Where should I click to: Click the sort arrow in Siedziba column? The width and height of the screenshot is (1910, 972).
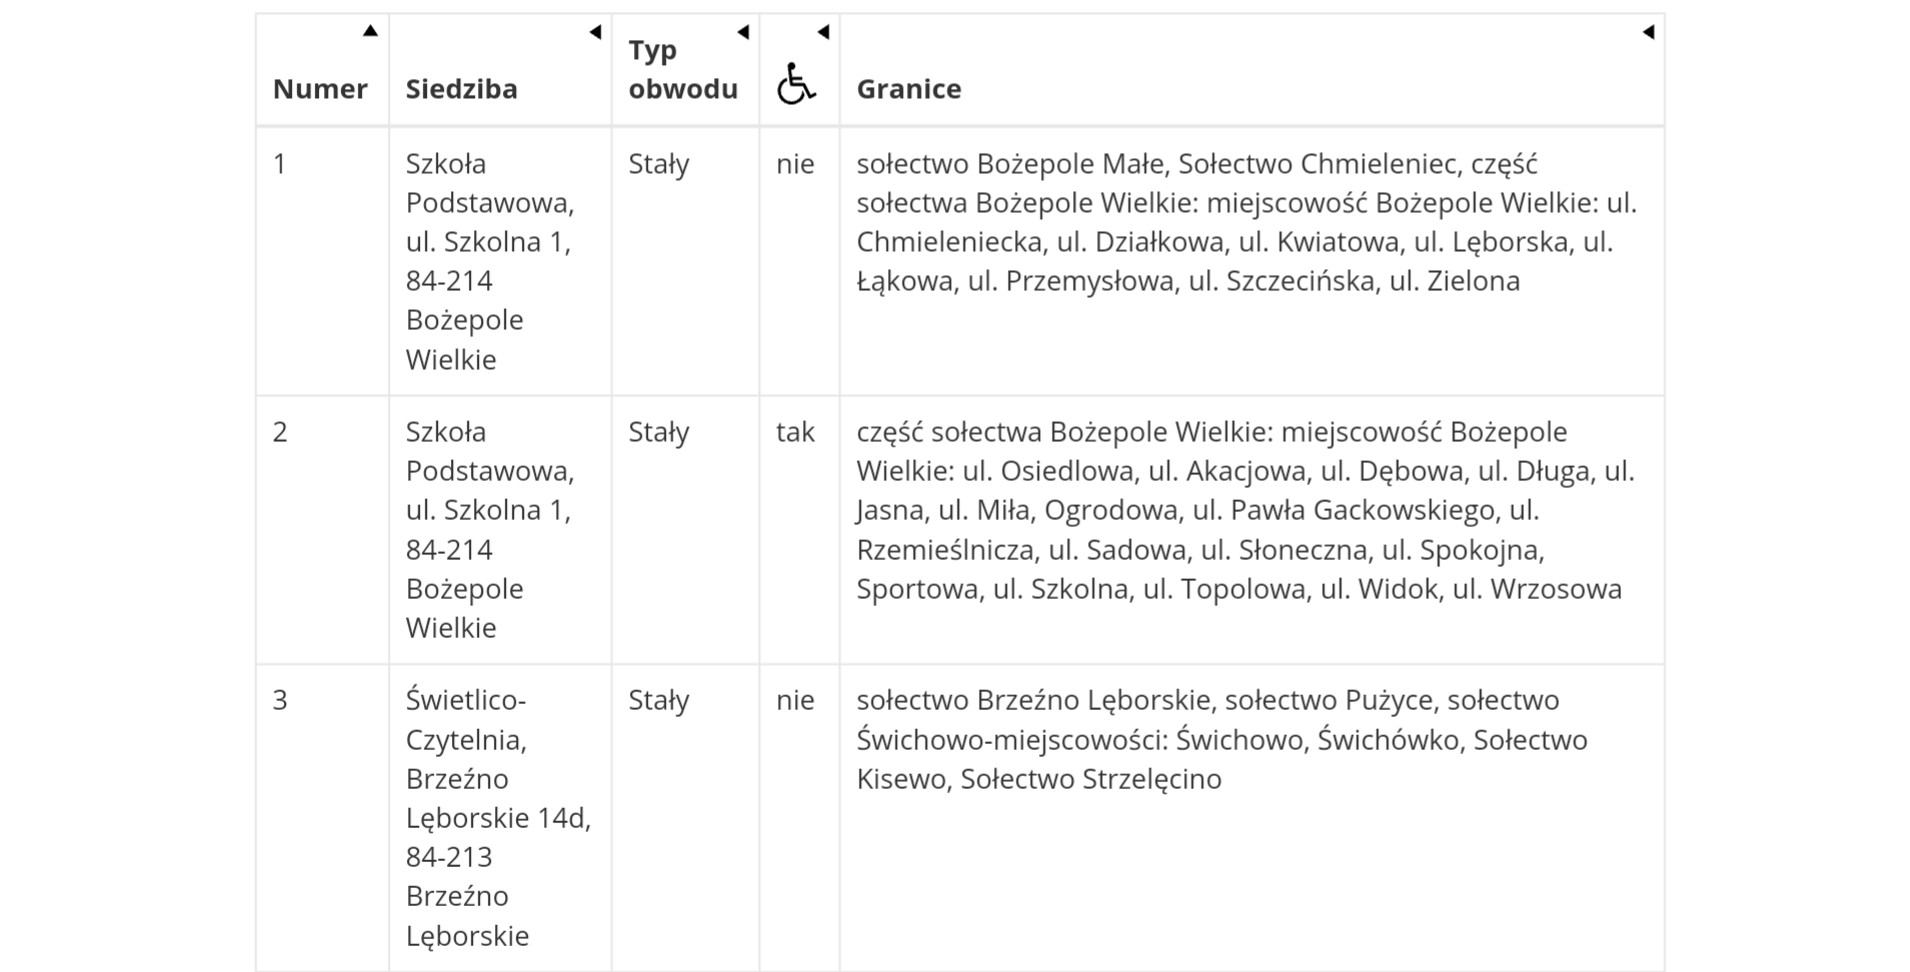tap(595, 32)
